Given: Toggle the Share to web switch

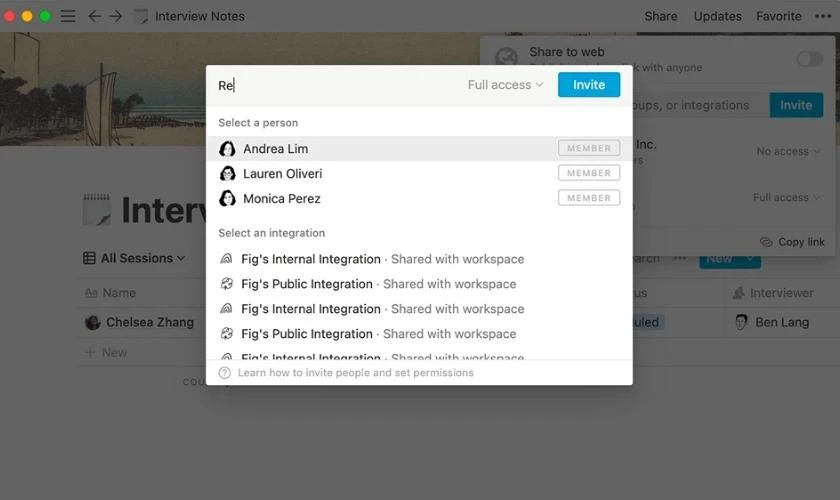Looking at the screenshot, I should point(809,59).
